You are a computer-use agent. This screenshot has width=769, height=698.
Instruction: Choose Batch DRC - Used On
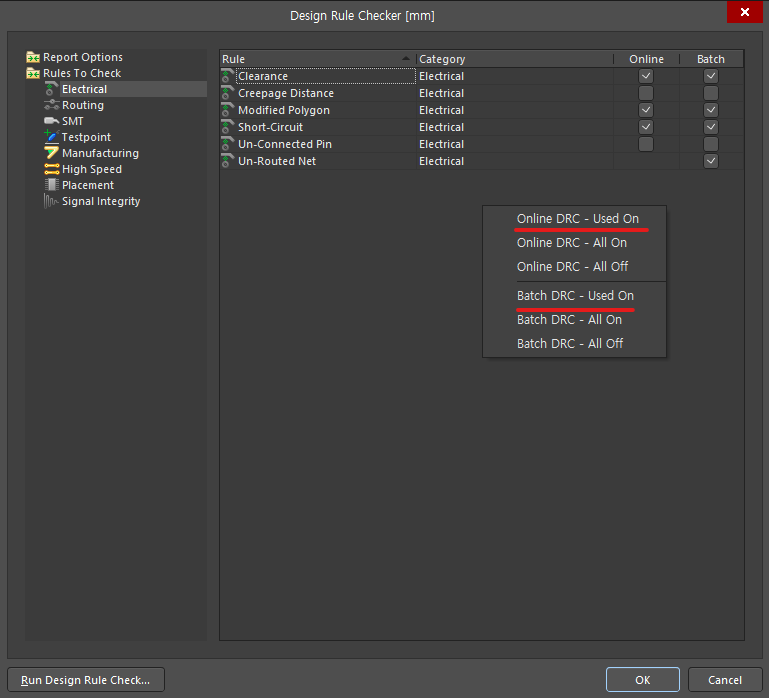click(574, 296)
